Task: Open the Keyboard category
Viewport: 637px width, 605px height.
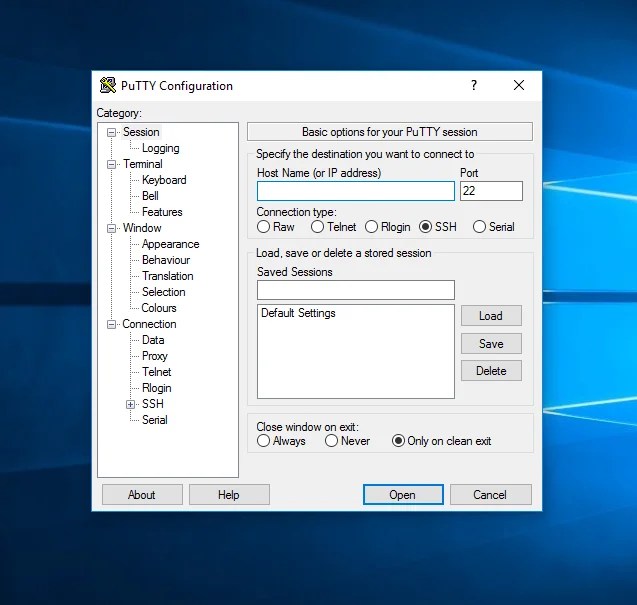Action: (164, 180)
